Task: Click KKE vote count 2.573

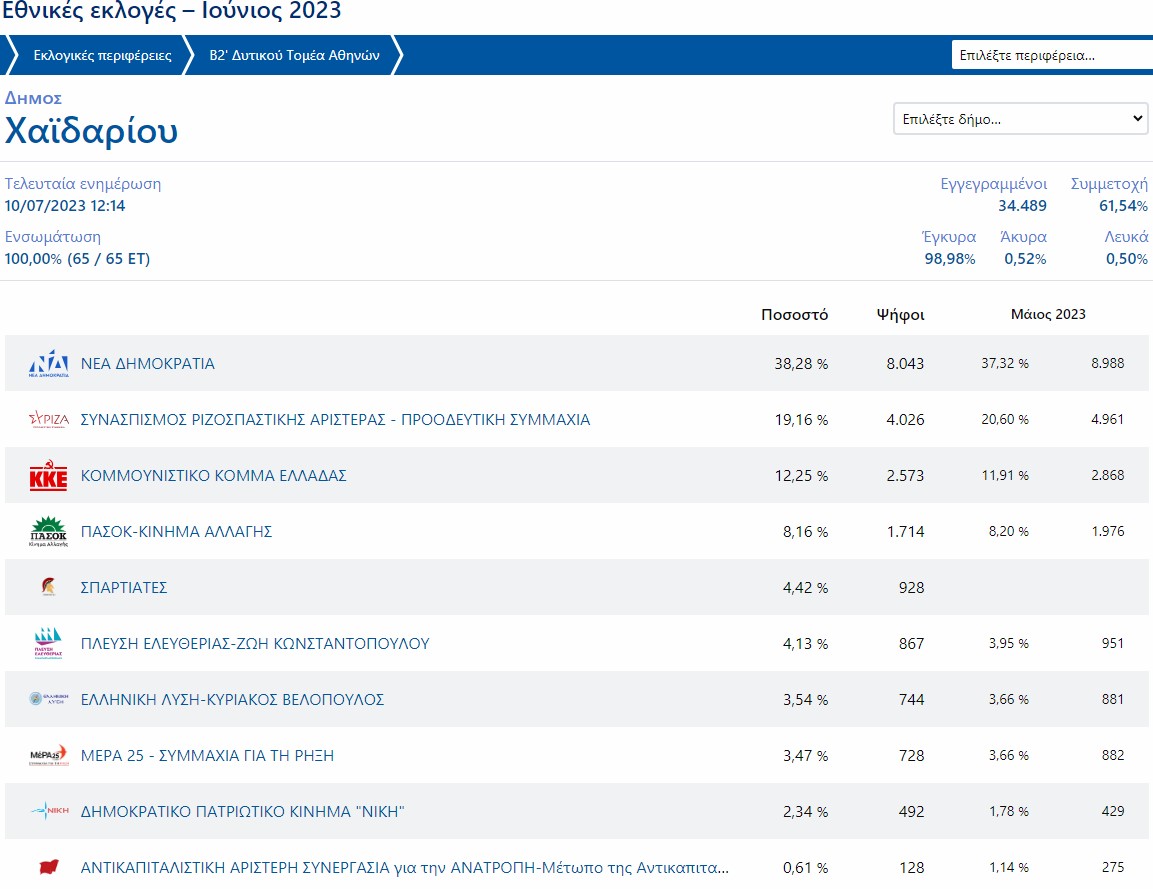Action: point(905,476)
